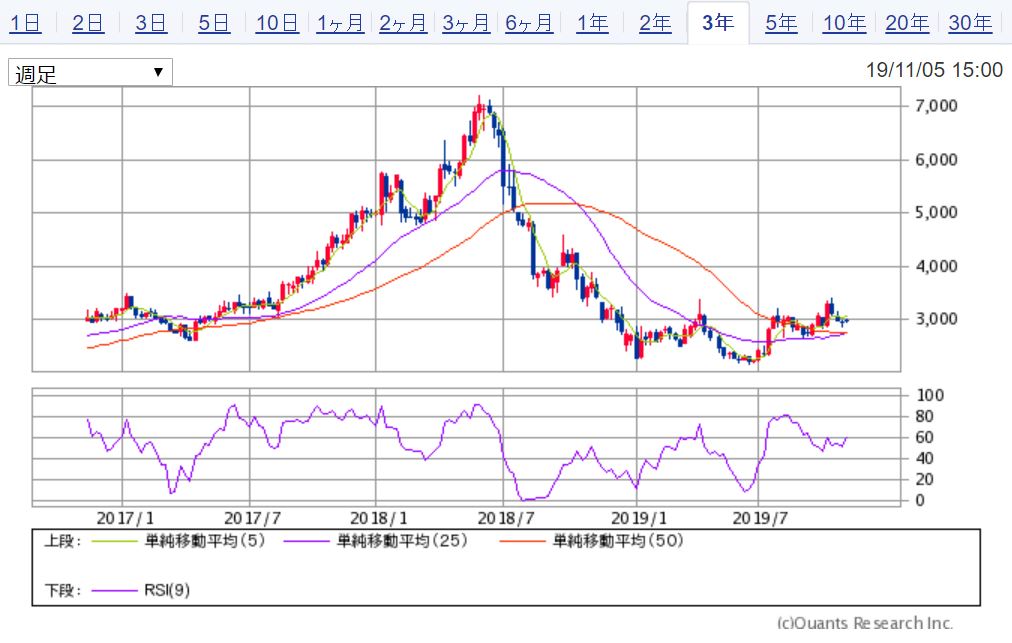1012x643 pixels.
Task: Show the 30年 chart range
Action: (x=970, y=23)
